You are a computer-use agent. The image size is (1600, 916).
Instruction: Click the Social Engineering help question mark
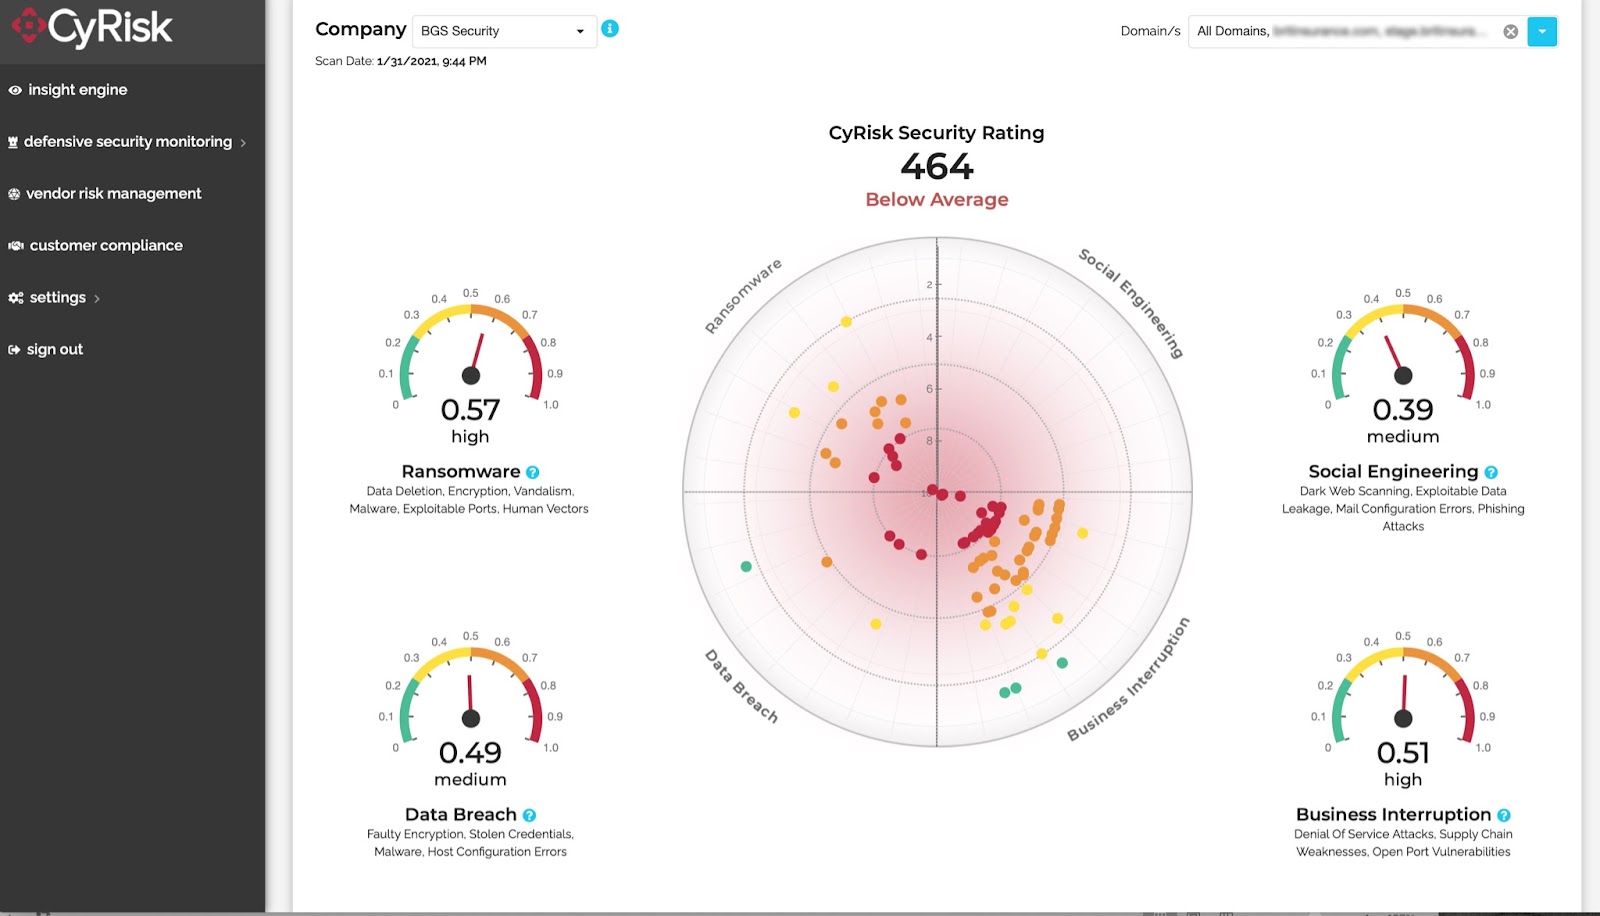pos(1491,471)
